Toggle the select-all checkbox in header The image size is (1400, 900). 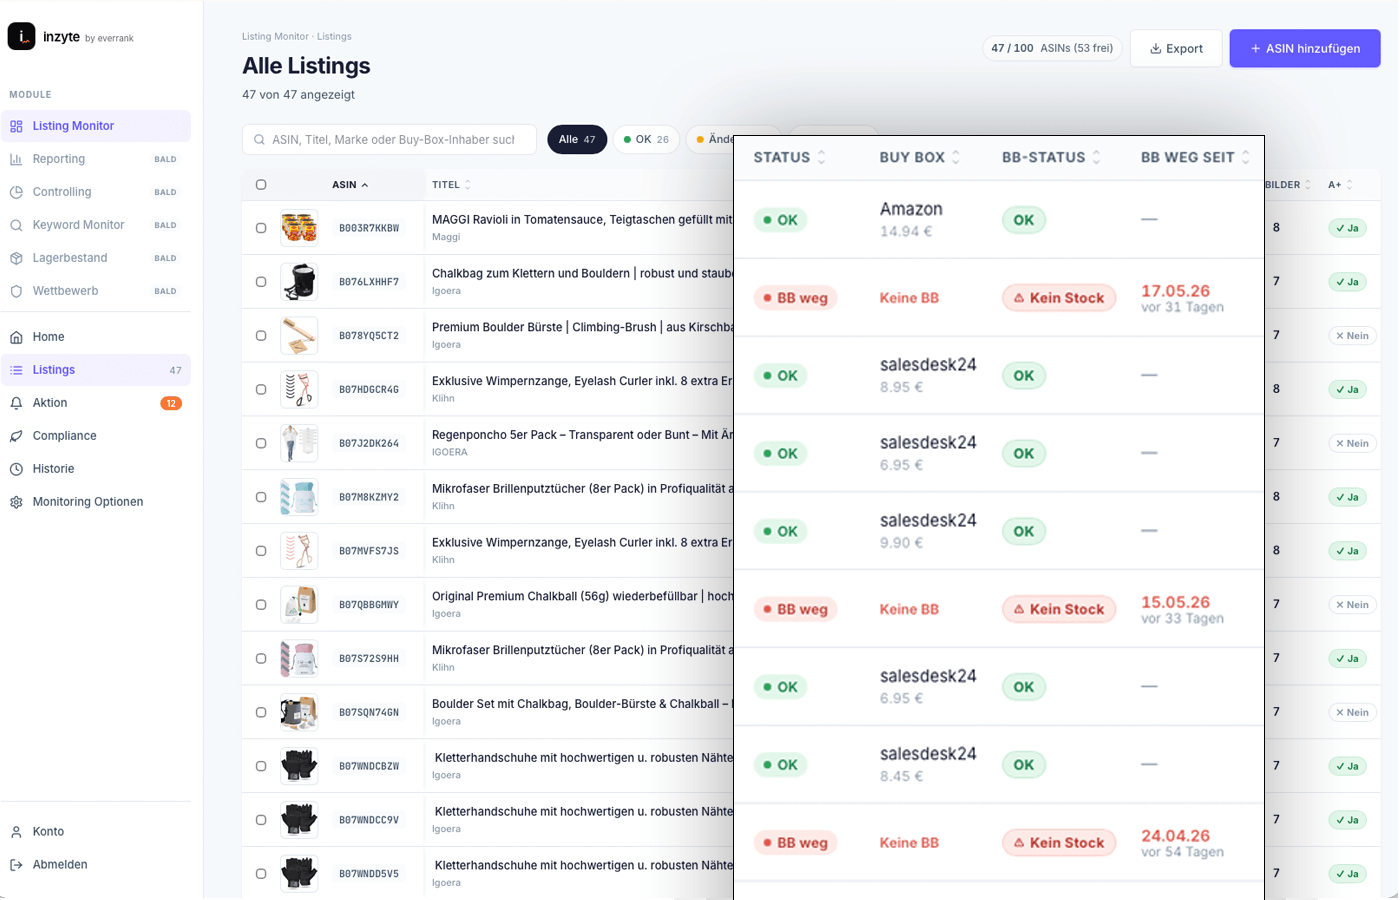(261, 185)
